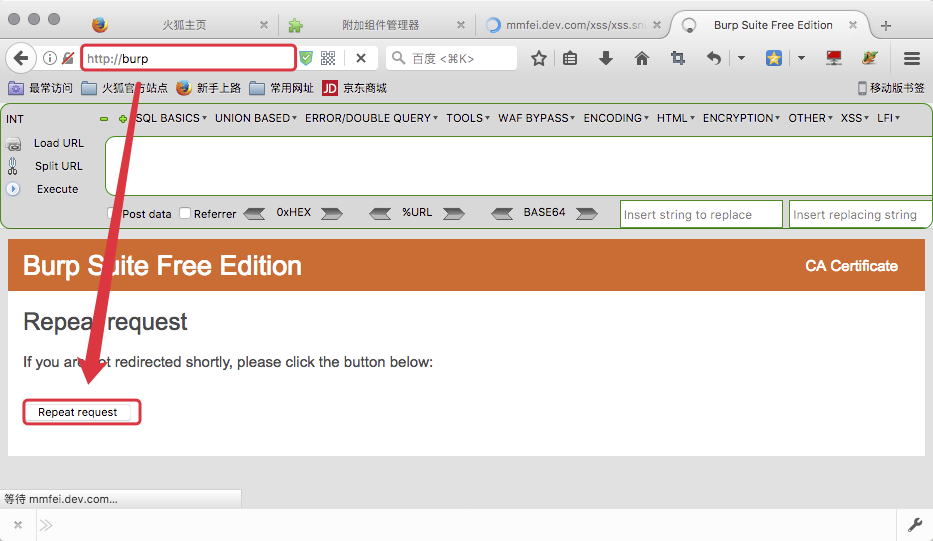Screen dimensions: 933x541
Task: Open HTML dropdown menu
Action: [x=675, y=118]
